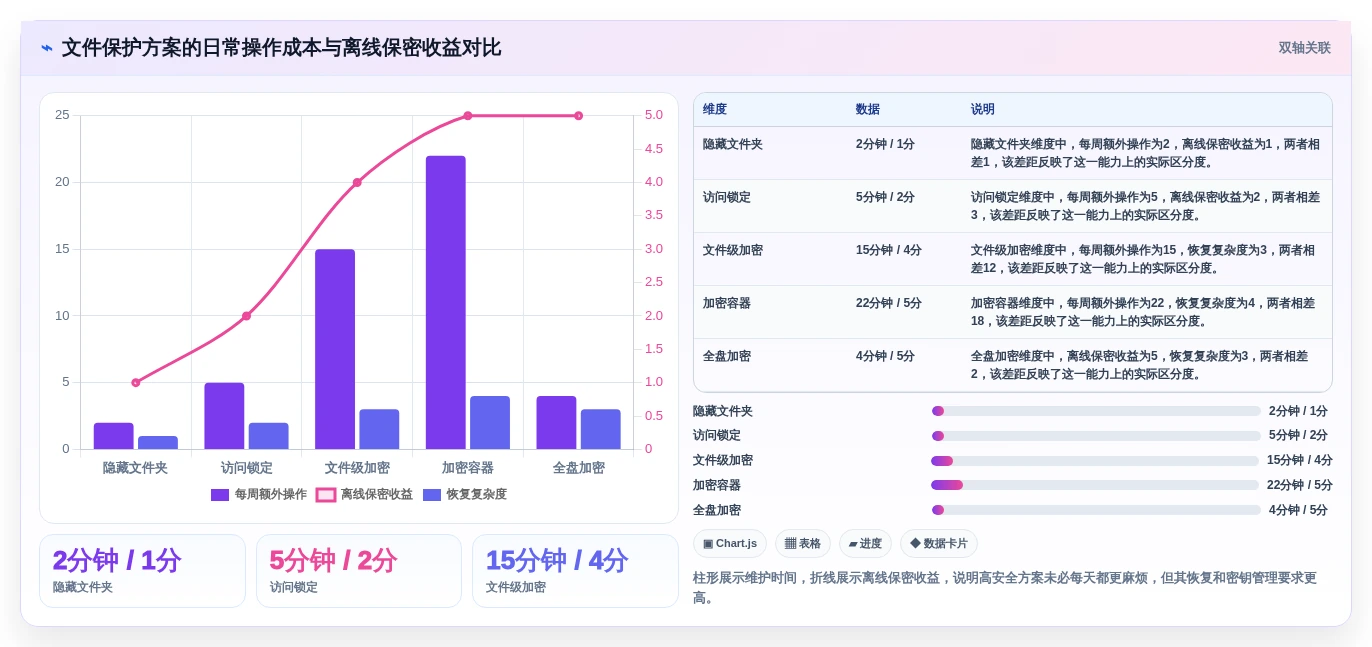Click the 加密容器 x-axis label
Image resolution: width=1372 pixels, height=647 pixels.
tap(467, 468)
